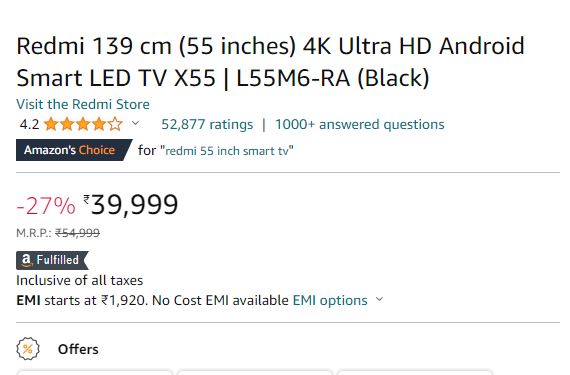Open "redmi 55 inch smart tv" search link

227,150
